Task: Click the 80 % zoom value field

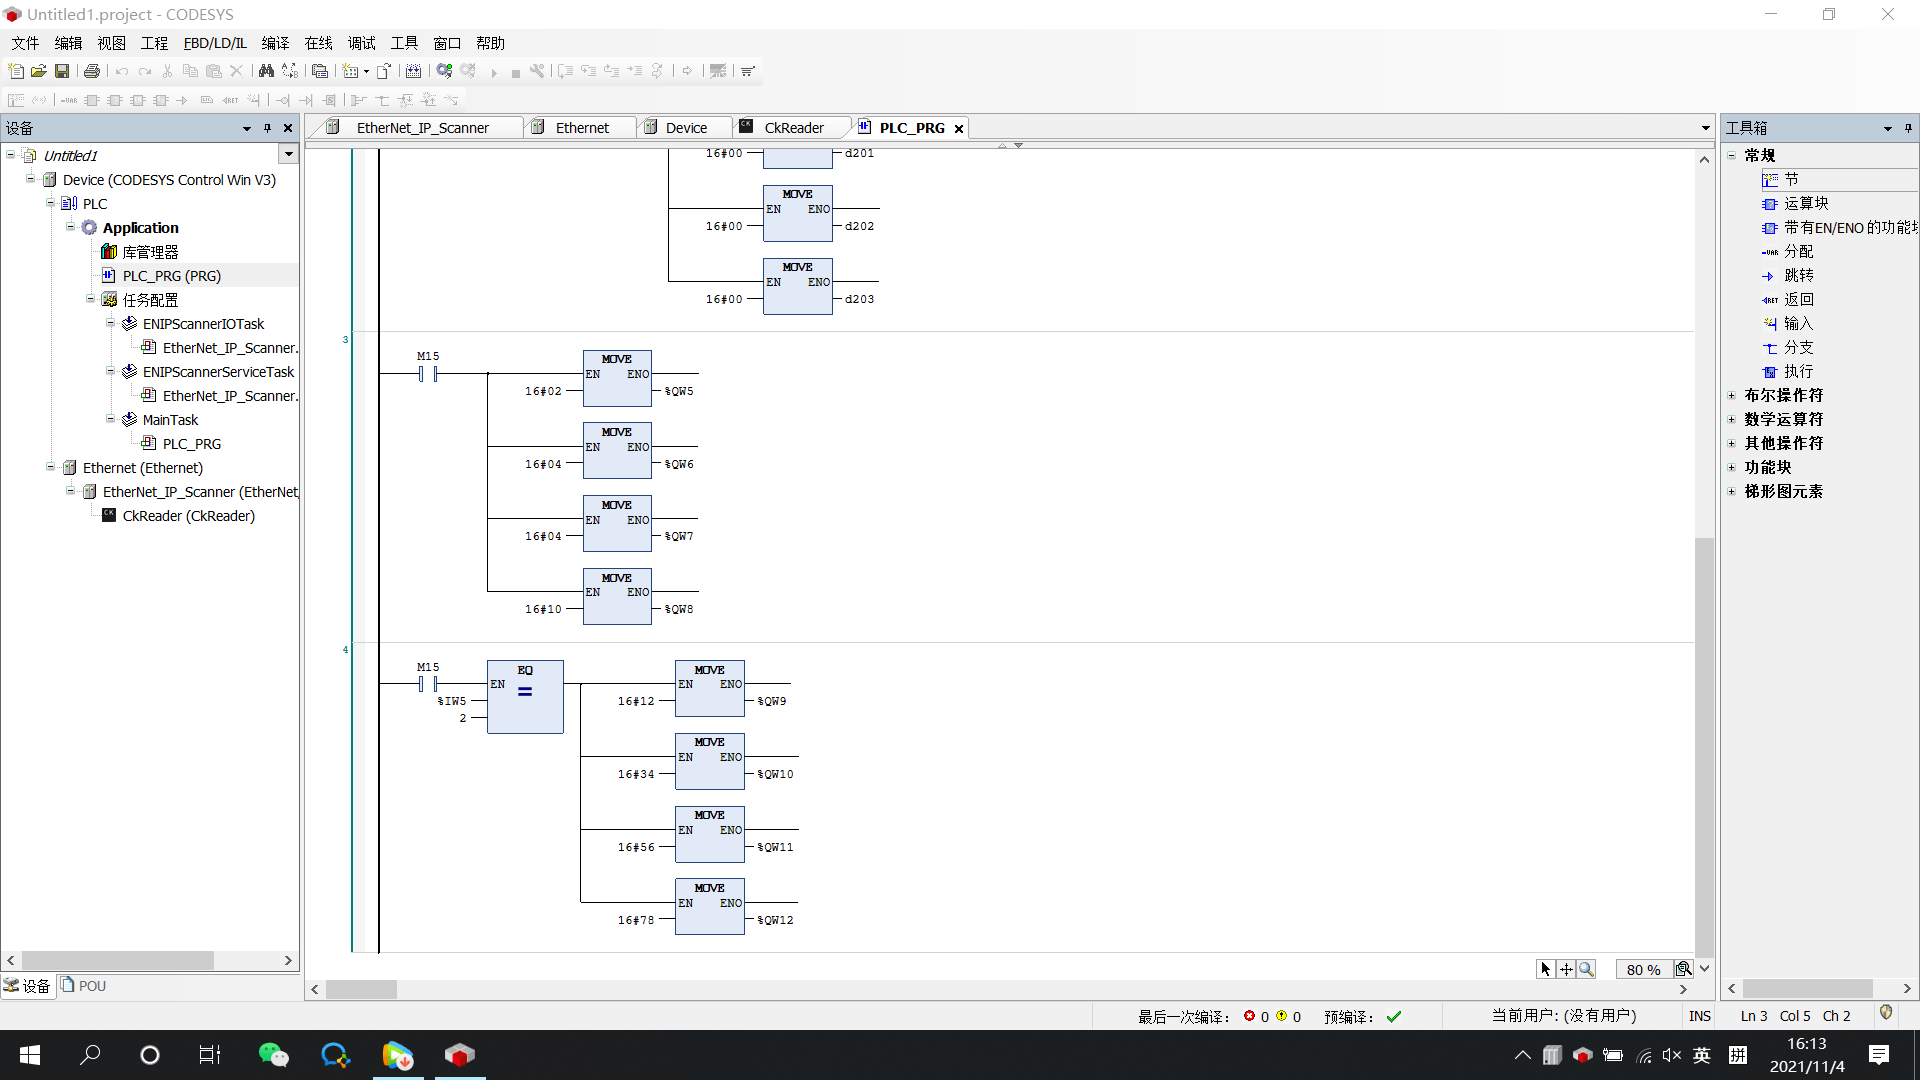Action: [1643, 969]
